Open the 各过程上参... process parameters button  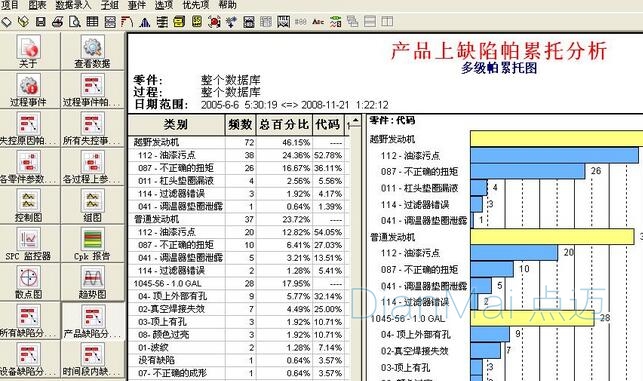92,167
